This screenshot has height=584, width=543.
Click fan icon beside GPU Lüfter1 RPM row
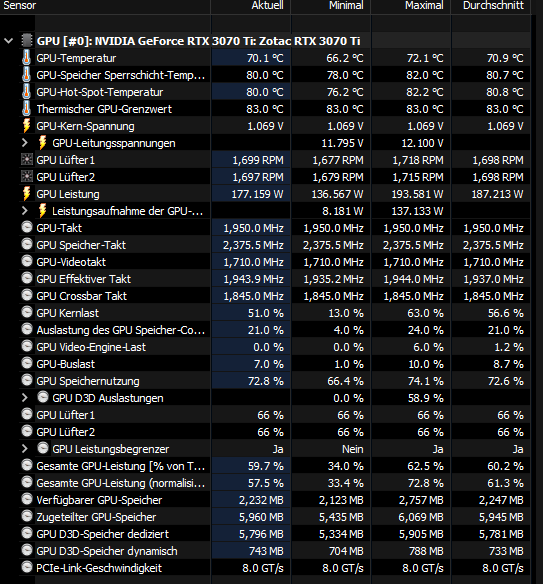[x=27, y=160]
